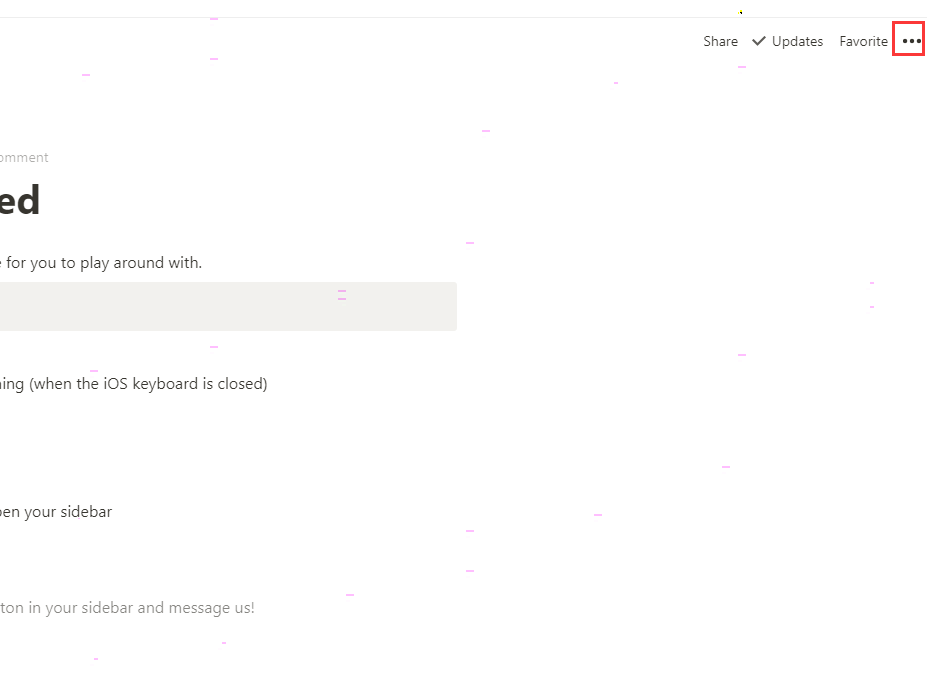Click the light gray callout block
The width and height of the screenshot is (927, 683).
pos(228,306)
